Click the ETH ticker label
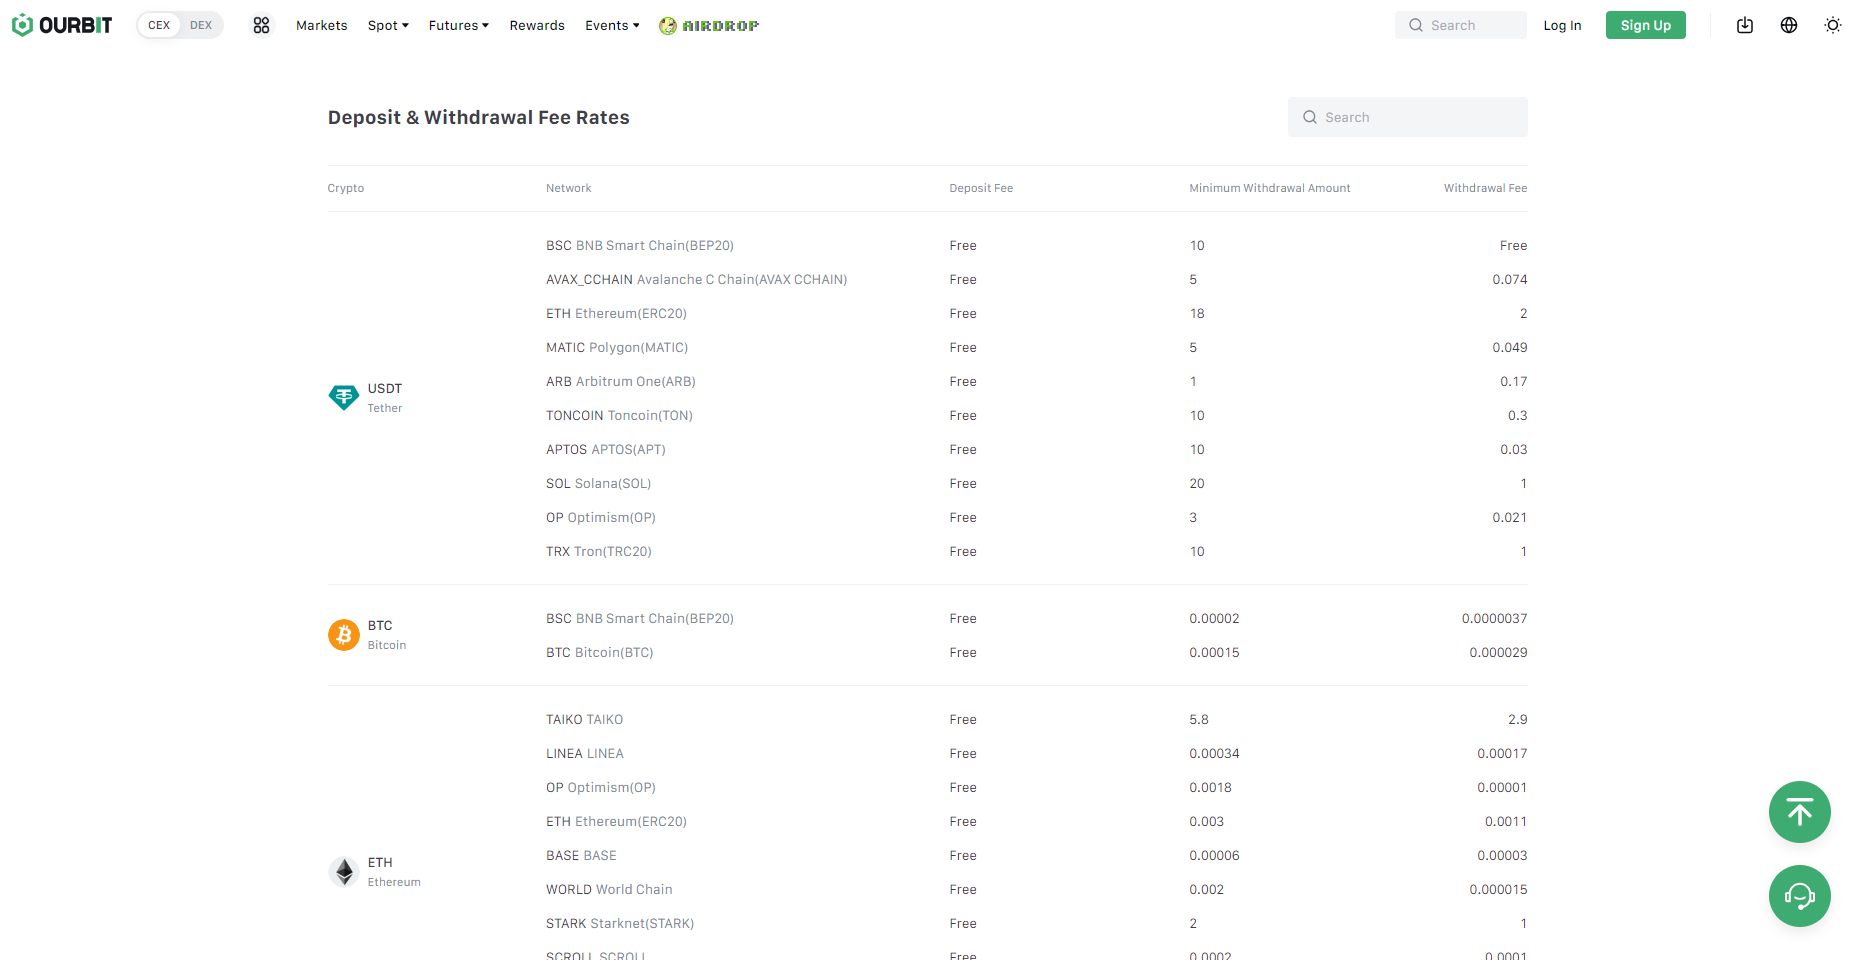Viewport: 1854px width, 960px height. [380, 862]
